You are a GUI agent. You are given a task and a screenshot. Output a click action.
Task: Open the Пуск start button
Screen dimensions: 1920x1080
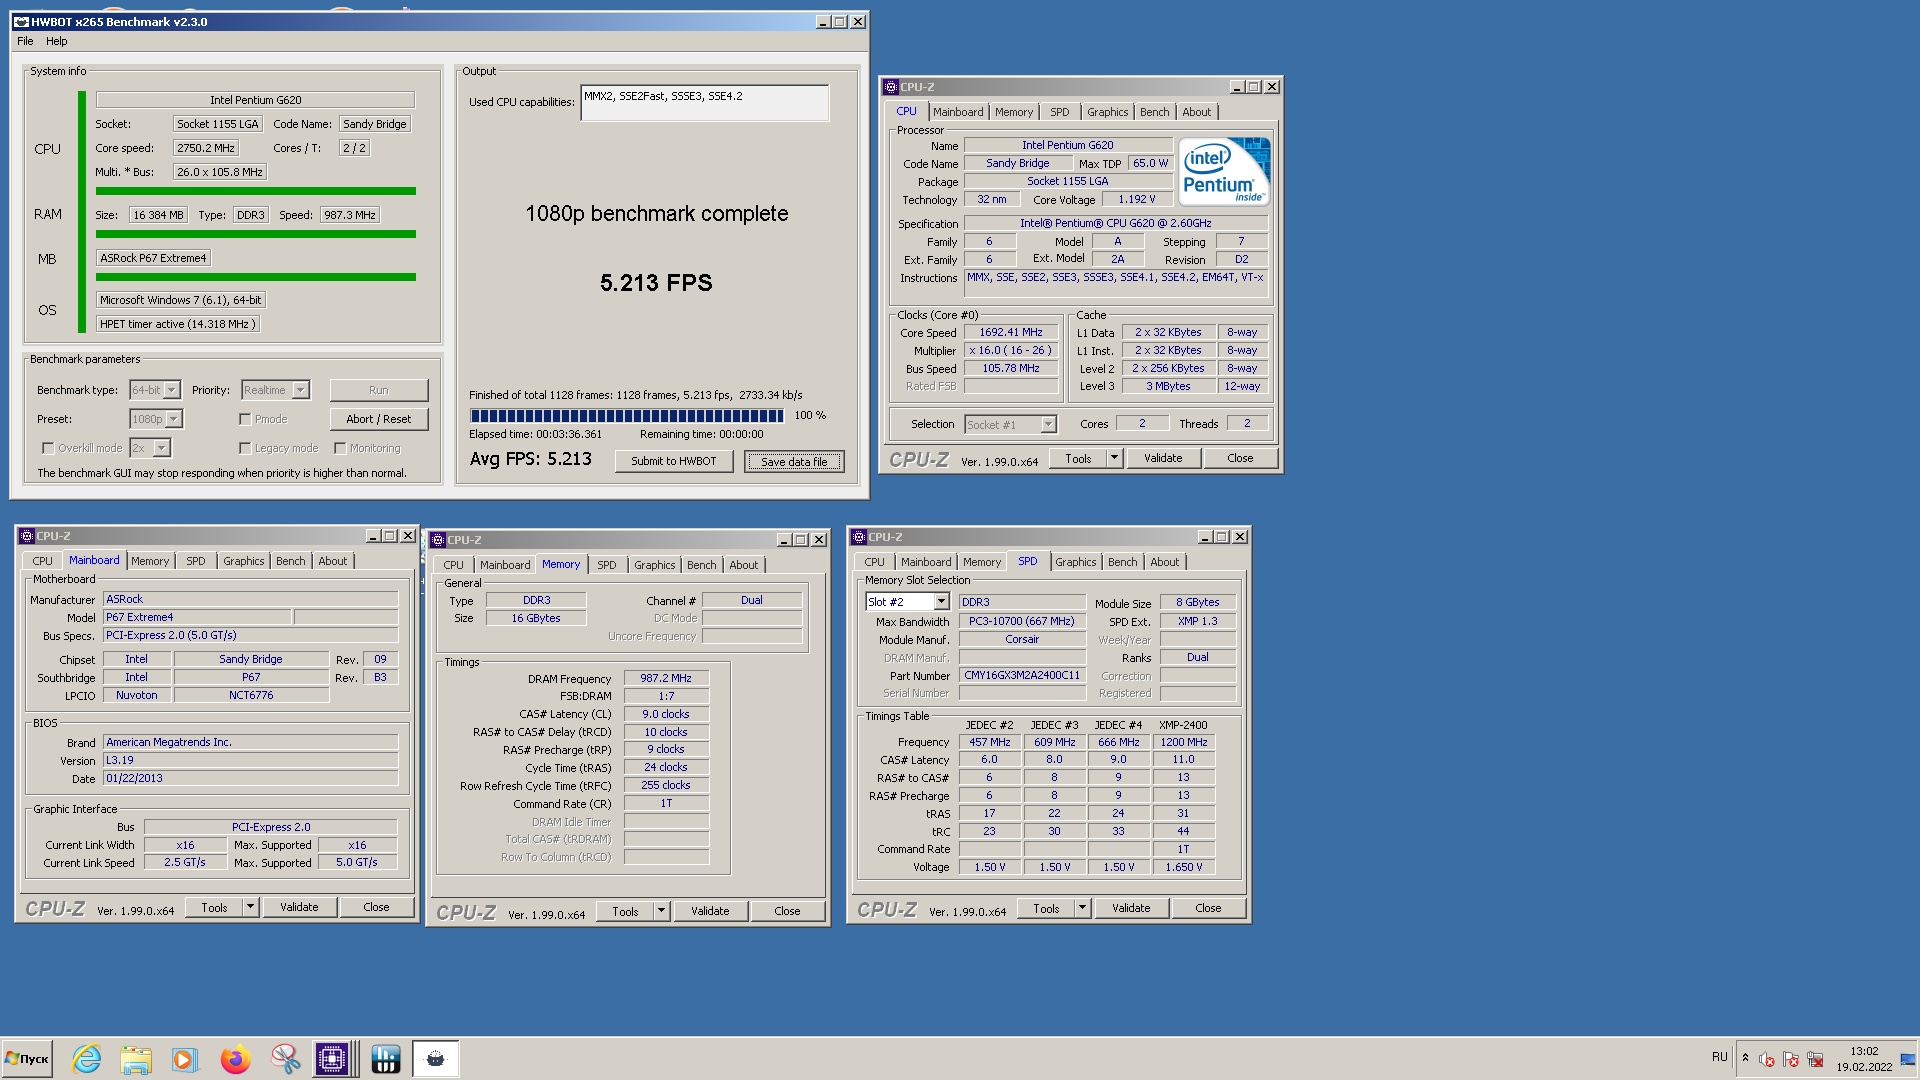click(27, 1058)
